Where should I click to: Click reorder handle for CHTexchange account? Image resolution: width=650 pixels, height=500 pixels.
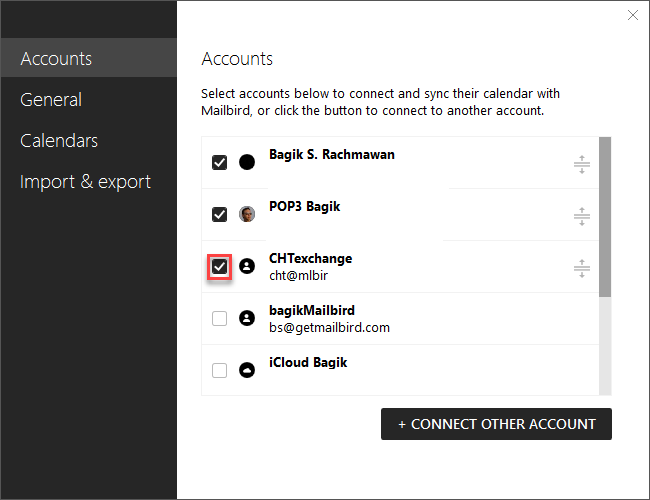point(582,268)
